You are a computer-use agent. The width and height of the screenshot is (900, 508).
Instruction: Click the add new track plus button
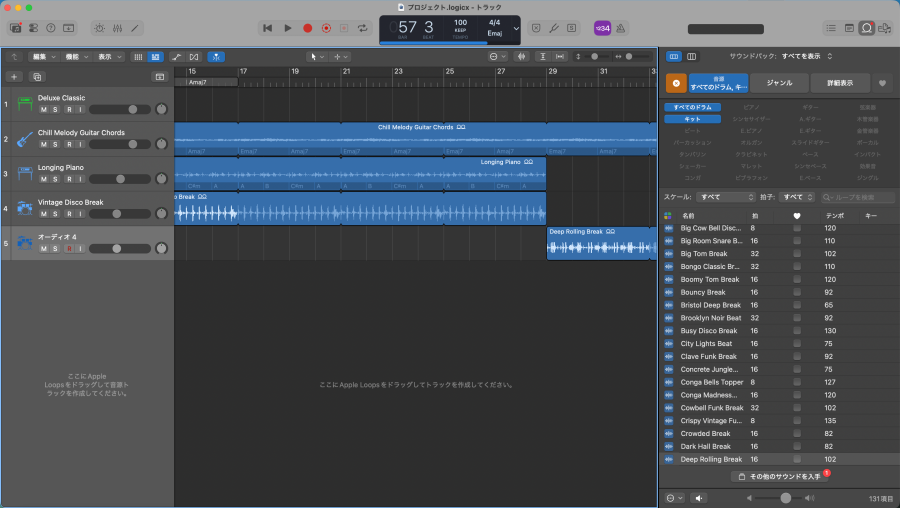coord(14,76)
